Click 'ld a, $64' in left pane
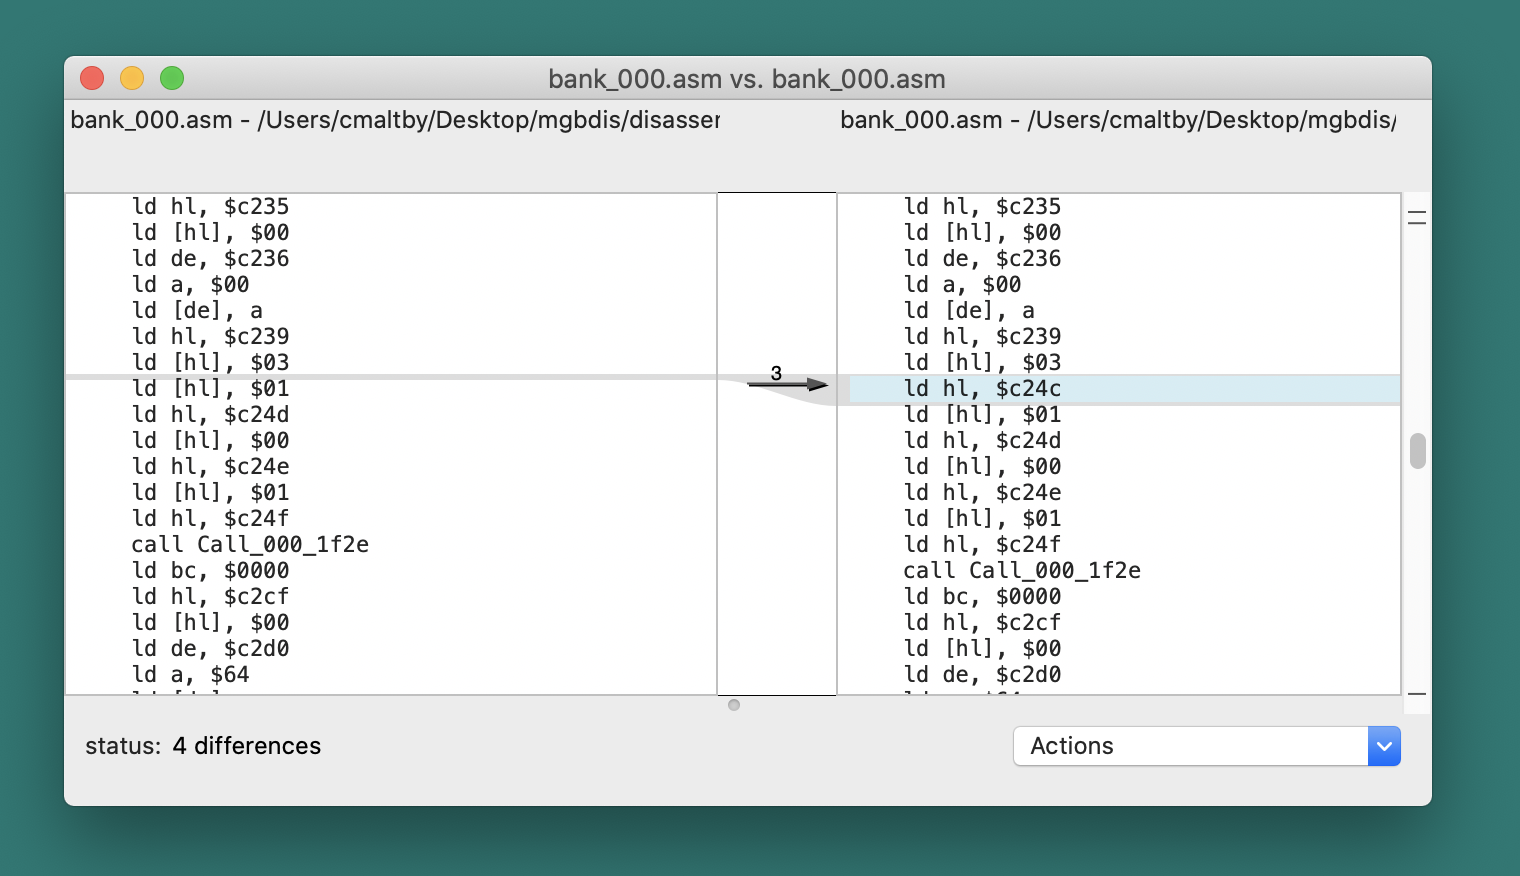Screen dimensions: 1520x876 [x=190, y=675]
